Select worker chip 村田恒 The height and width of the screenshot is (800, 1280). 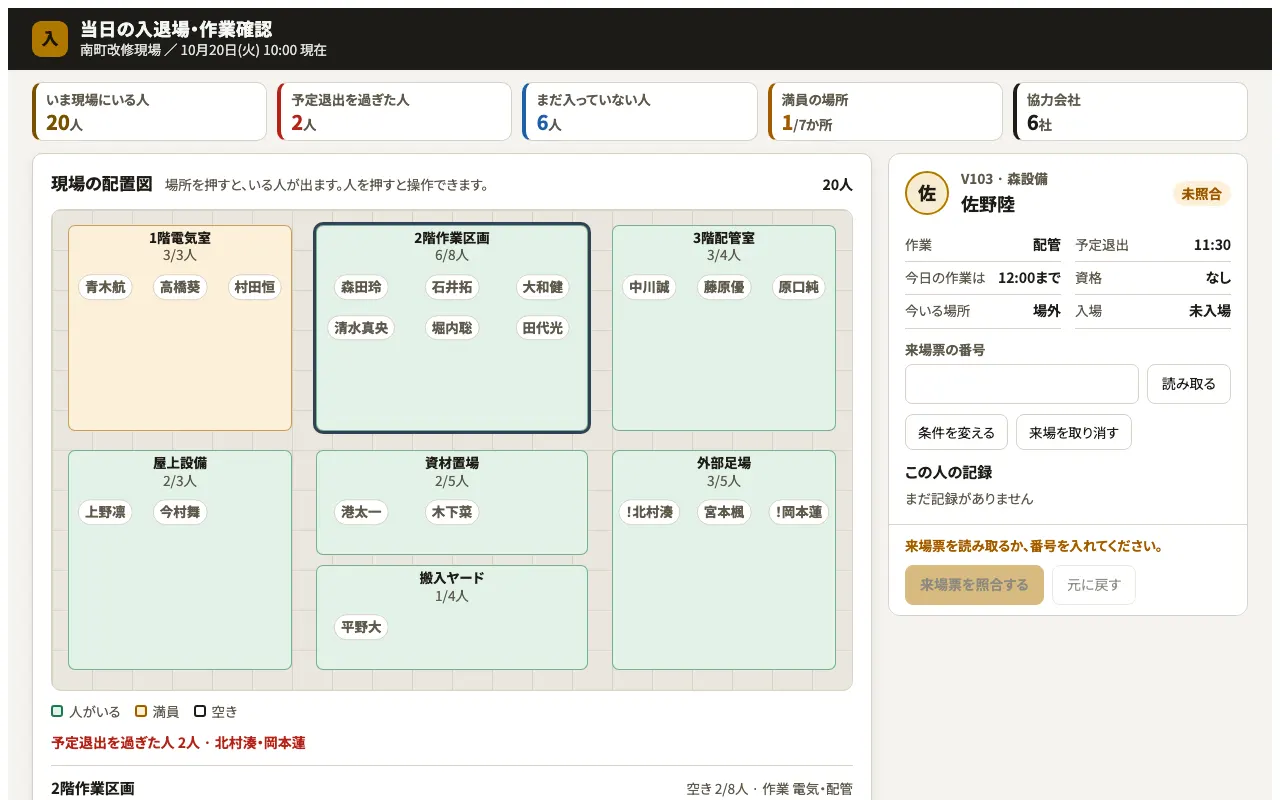pos(255,287)
